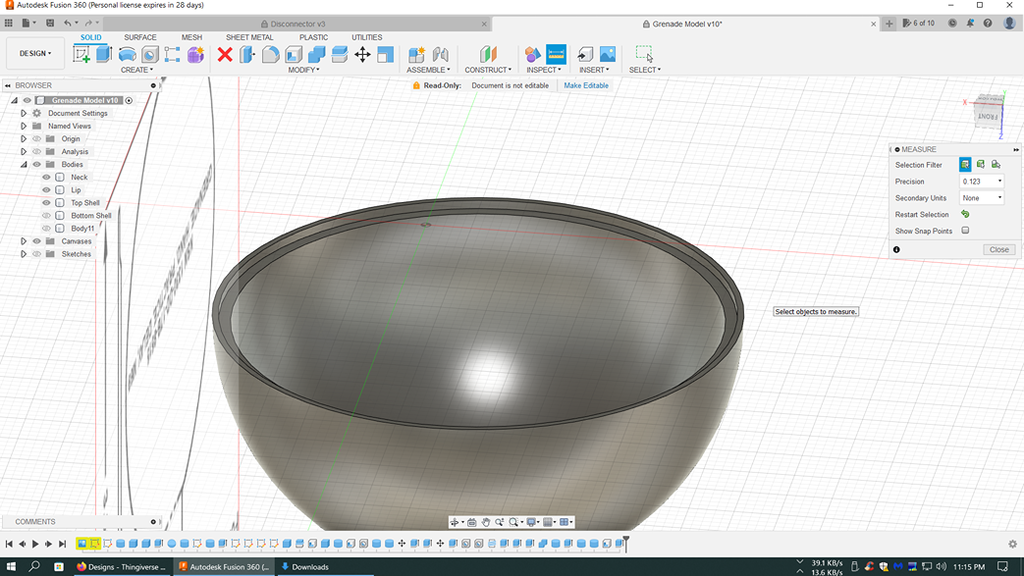
Task: Close the Measure panel
Action: pos(998,249)
